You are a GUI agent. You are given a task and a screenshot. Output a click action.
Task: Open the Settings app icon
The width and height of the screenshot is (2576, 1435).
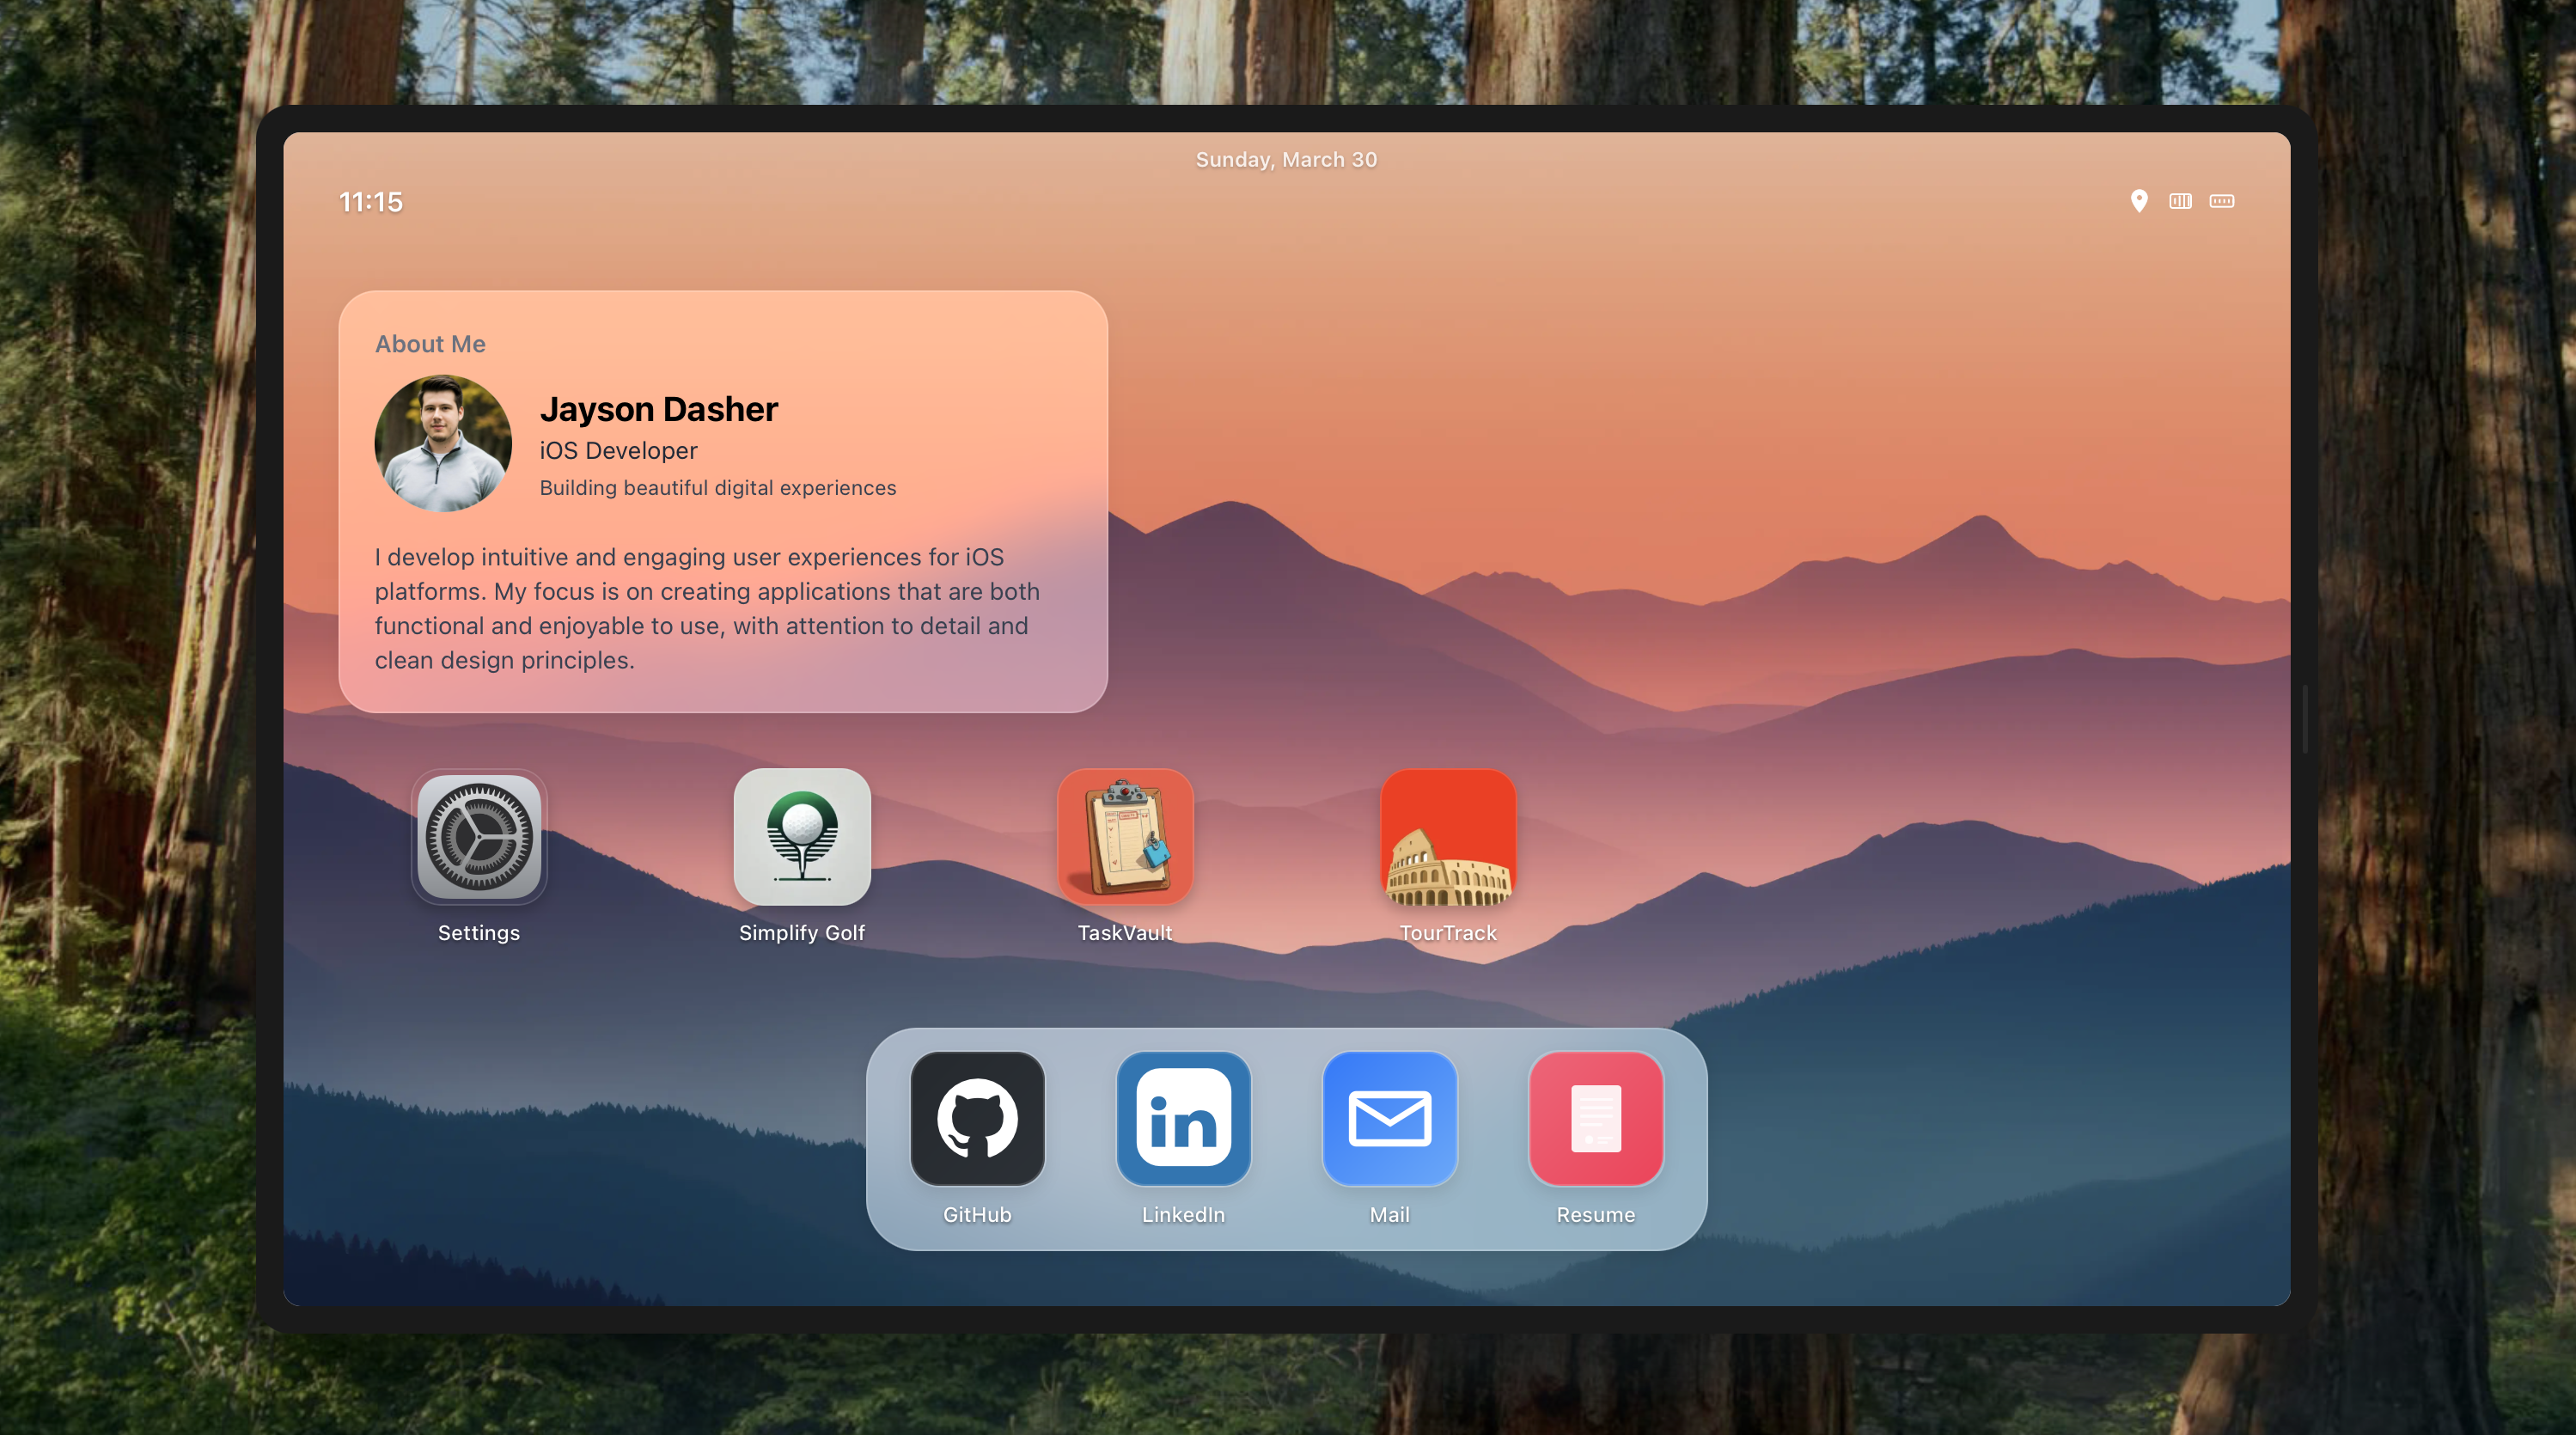[479, 837]
